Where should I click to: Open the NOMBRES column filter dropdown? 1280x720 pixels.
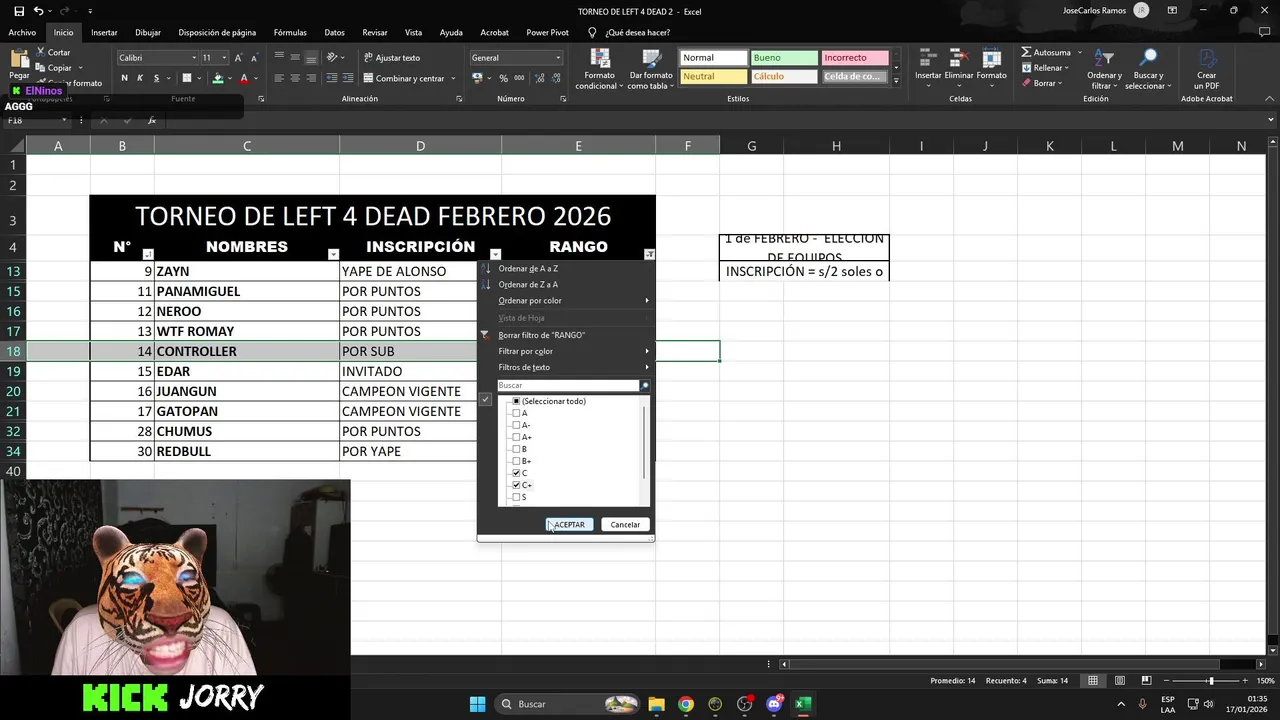point(333,254)
